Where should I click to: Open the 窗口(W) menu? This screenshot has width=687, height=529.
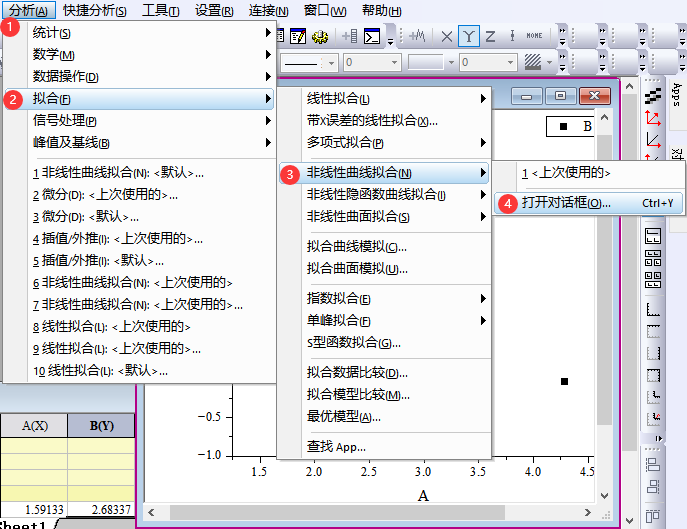[x=325, y=11]
